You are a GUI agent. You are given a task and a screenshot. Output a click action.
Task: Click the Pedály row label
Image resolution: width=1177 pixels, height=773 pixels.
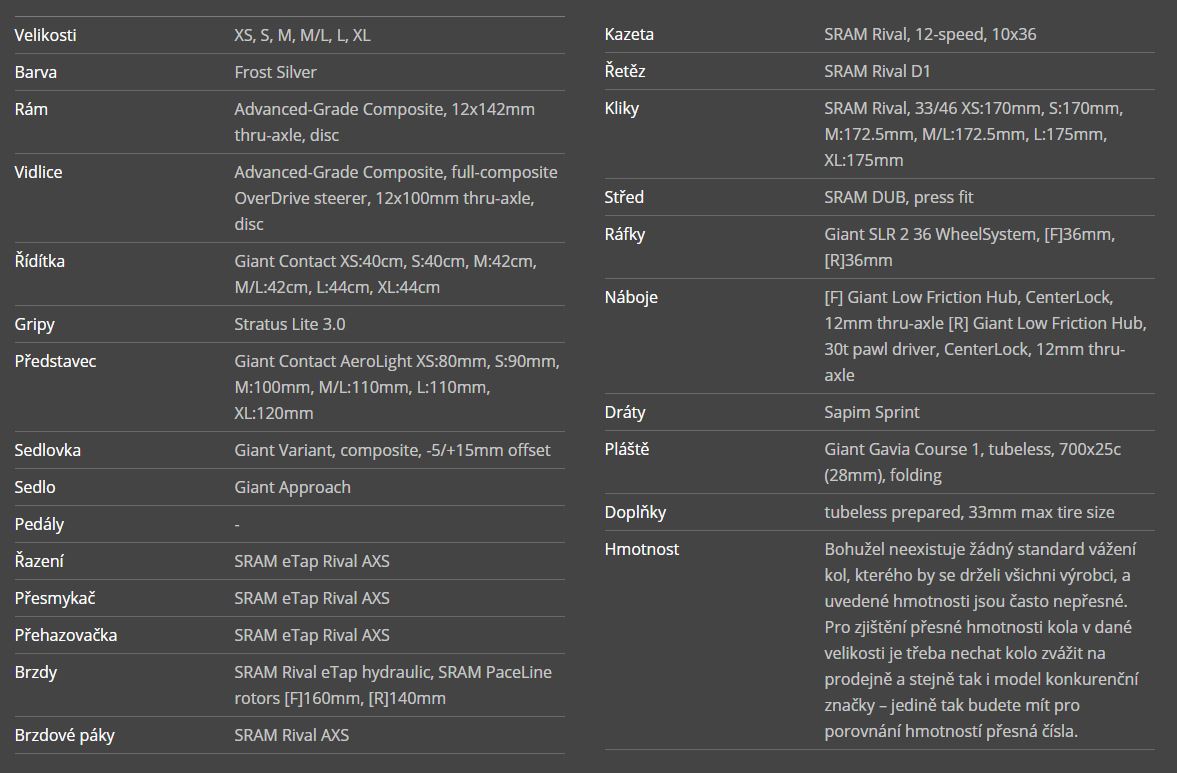click(39, 524)
